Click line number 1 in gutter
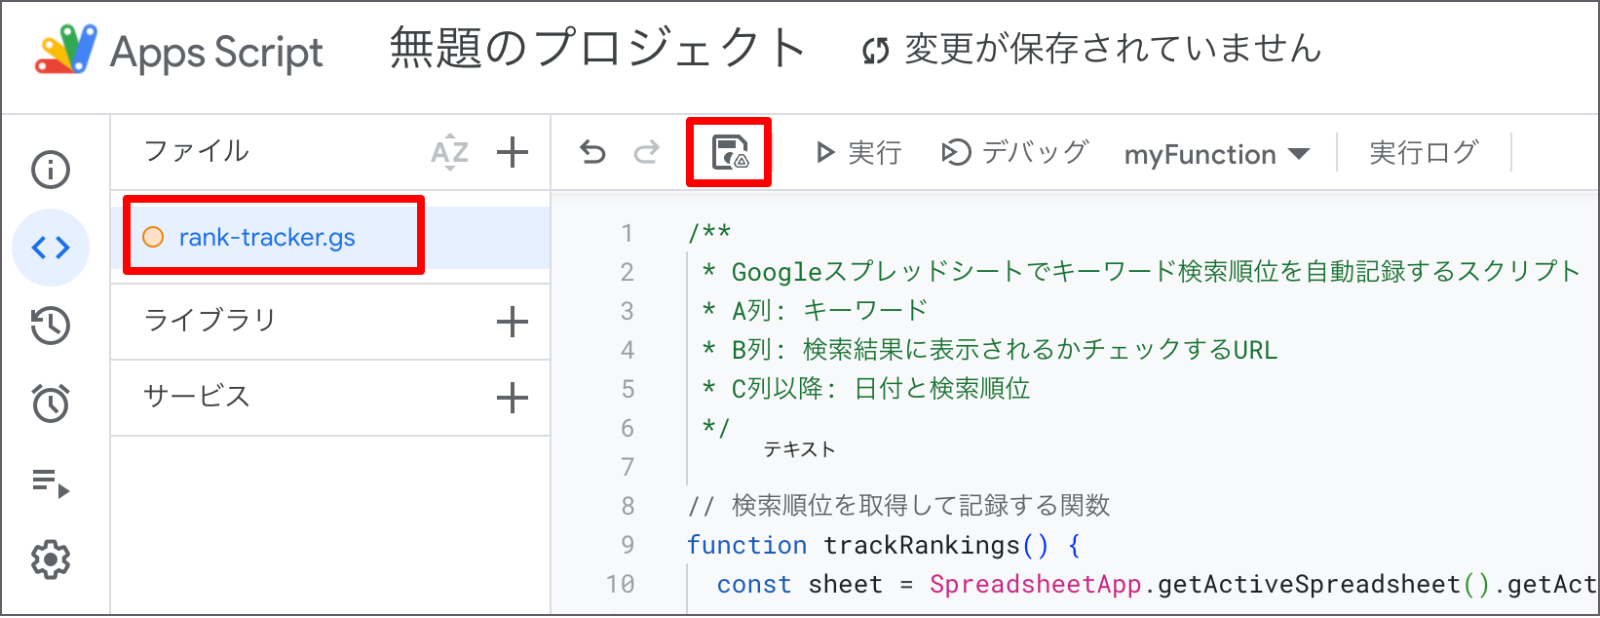Screen dimensions: 1600x618 [627, 234]
